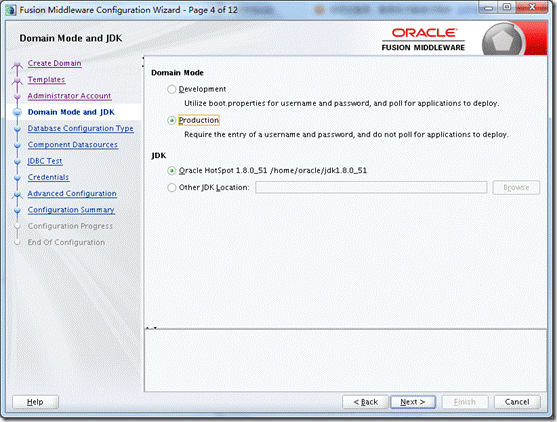The height and width of the screenshot is (422, 557).
Task: Click the Oracle pentagon logo emblem
Action: tap(503, 40)
